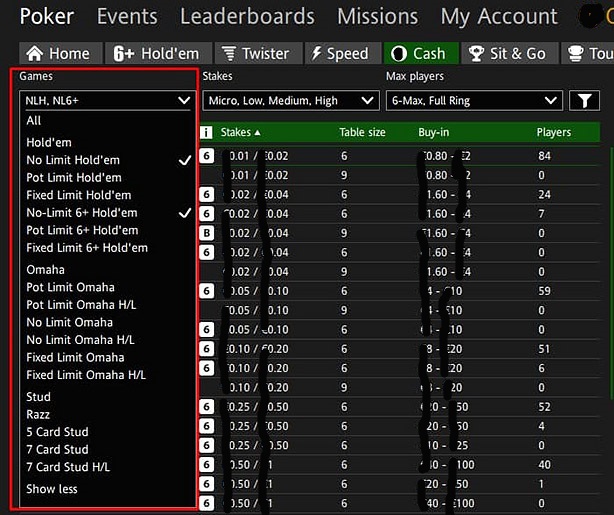Screen dimensions: 614x515
Task: Check Pot Limit Omaha H/L option
Action: 108,305
